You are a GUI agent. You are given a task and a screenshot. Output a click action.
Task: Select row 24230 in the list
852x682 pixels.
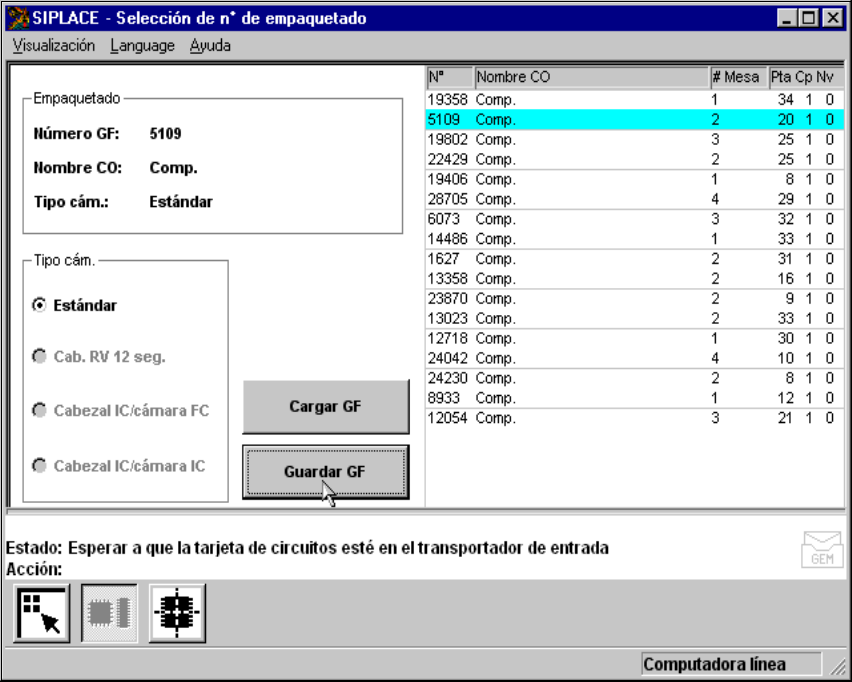pos(635,378)
